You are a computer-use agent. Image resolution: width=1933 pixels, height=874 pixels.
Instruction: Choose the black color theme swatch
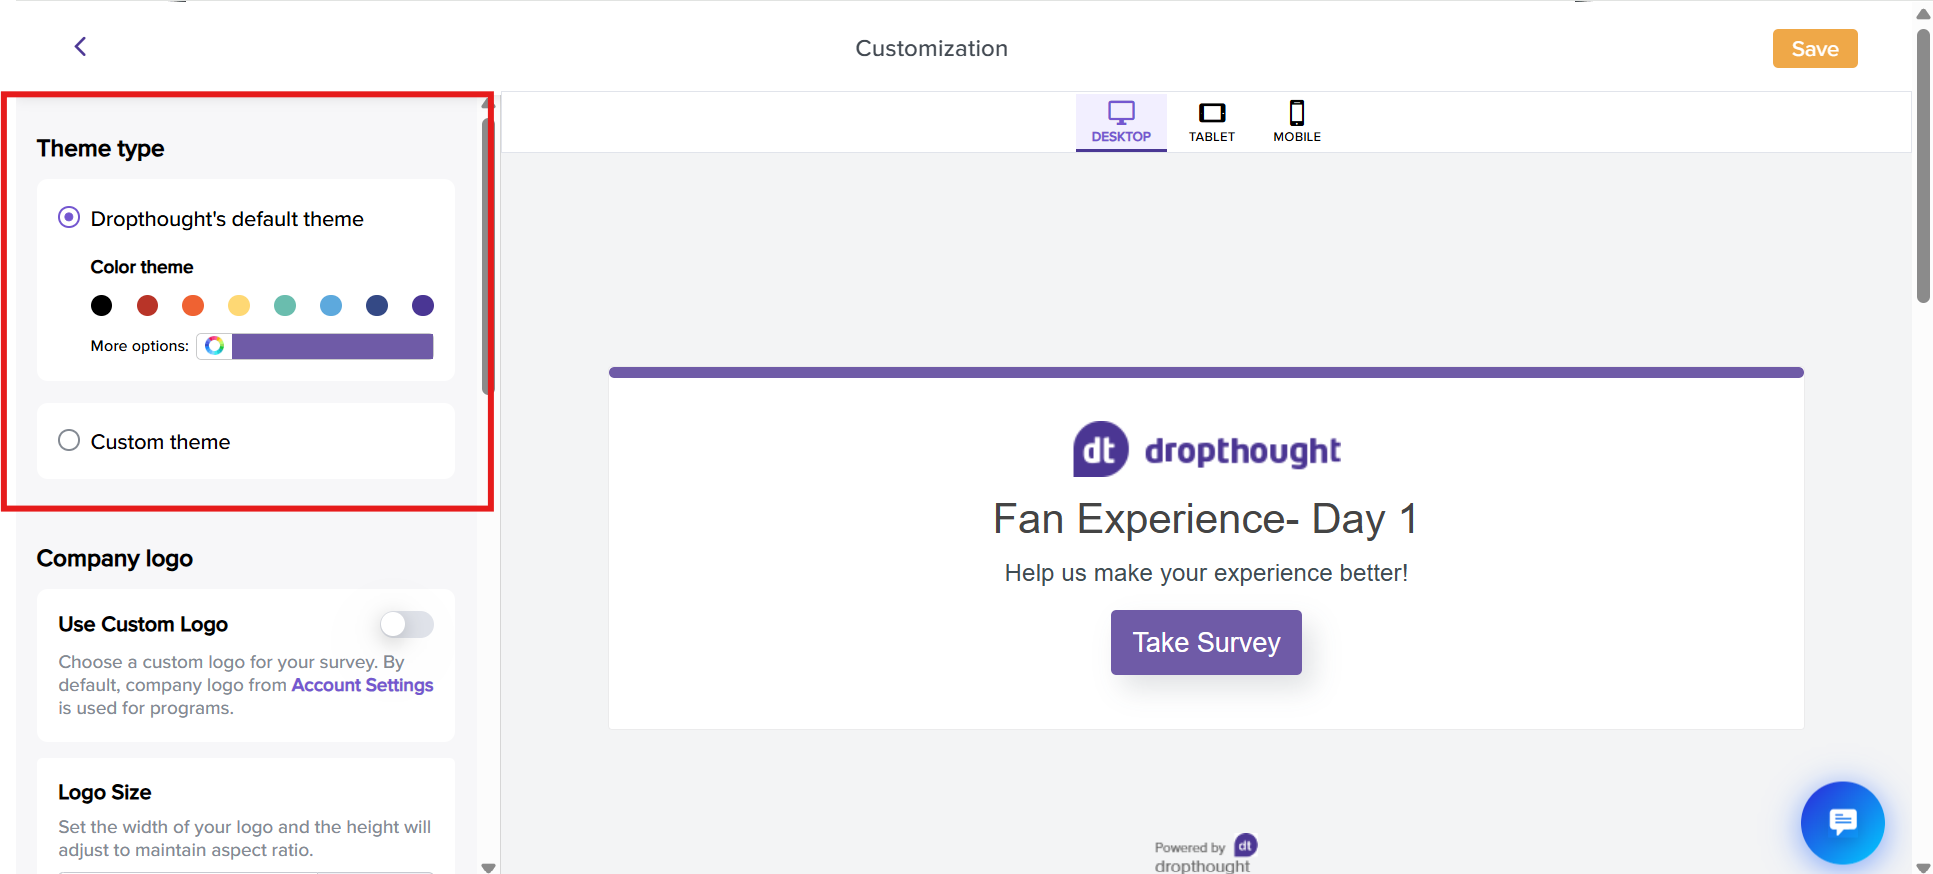coord(101,305)
